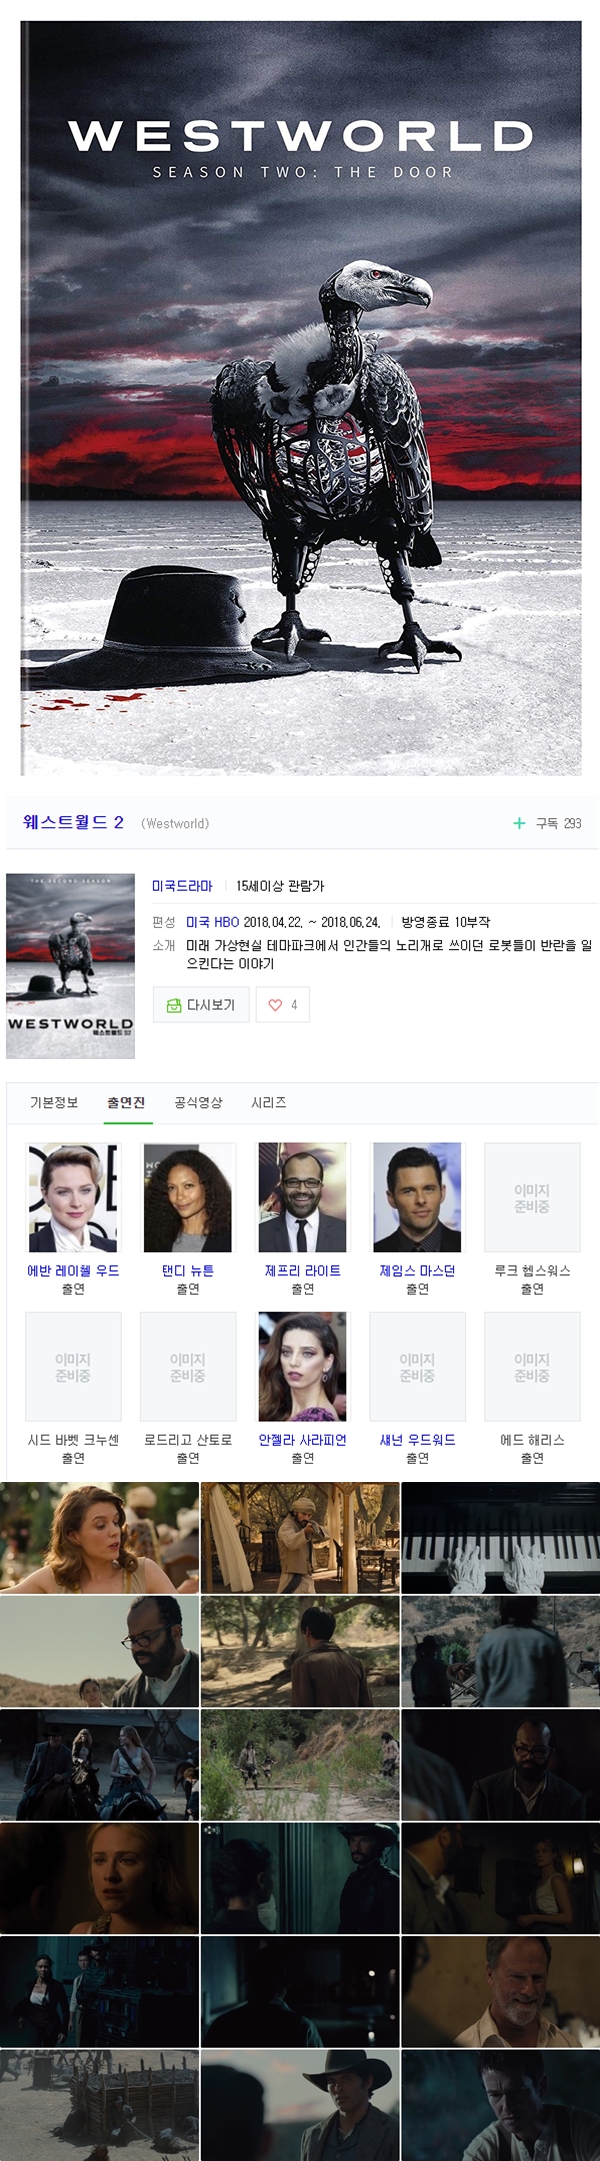Open the 공식영상 tab
Screen dimensions: 600x2161
pos(198,1102)
